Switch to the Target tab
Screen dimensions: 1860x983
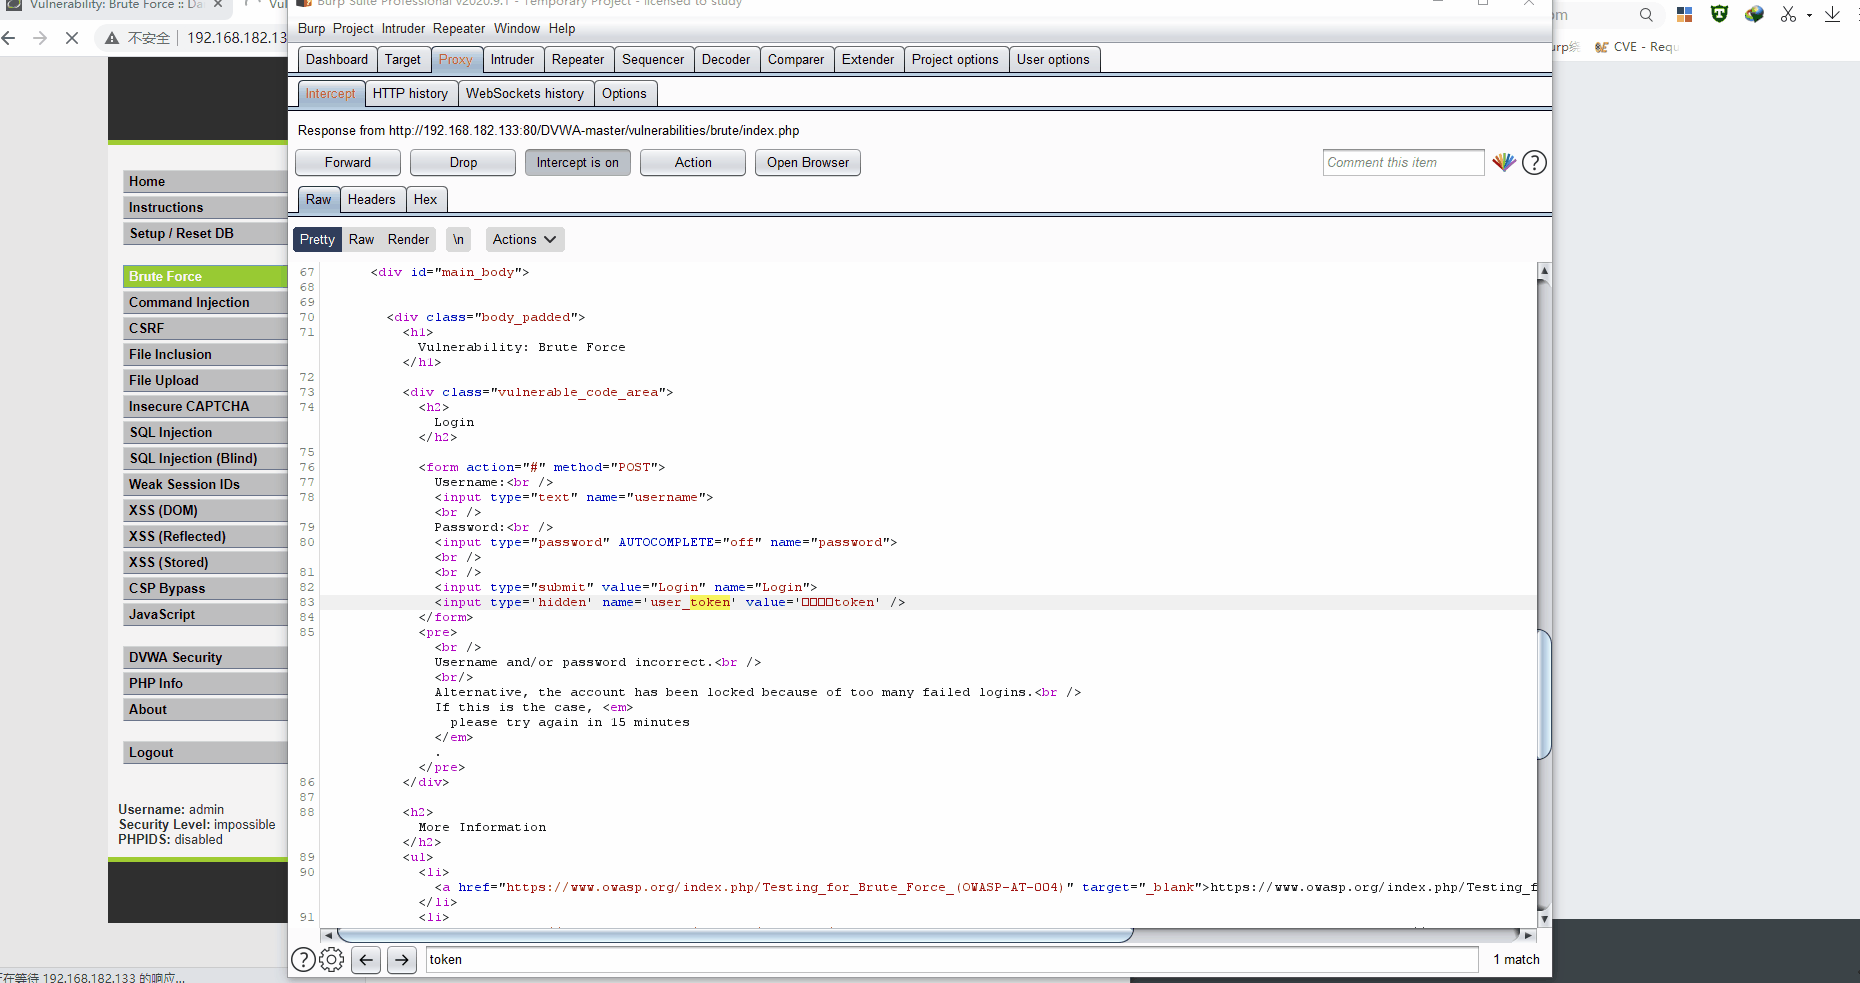pyautogui.click(x=403, y=60)
